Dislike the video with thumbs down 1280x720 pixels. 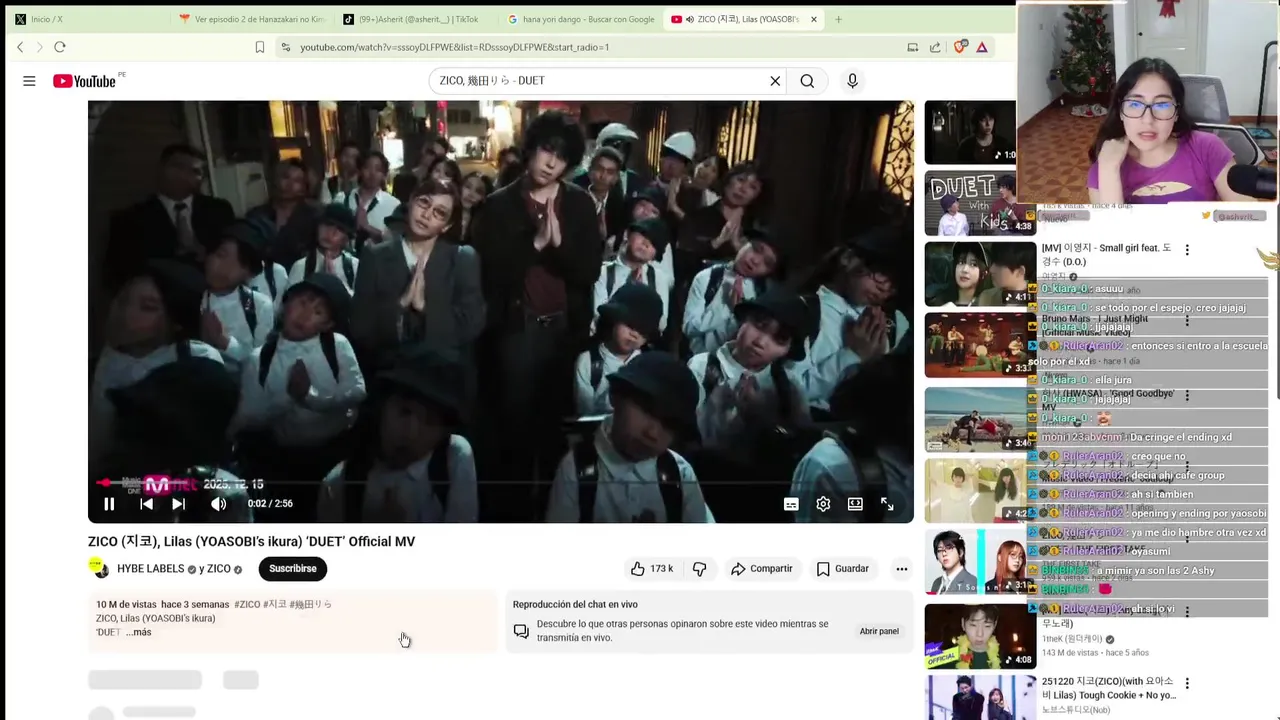(699, 569)
